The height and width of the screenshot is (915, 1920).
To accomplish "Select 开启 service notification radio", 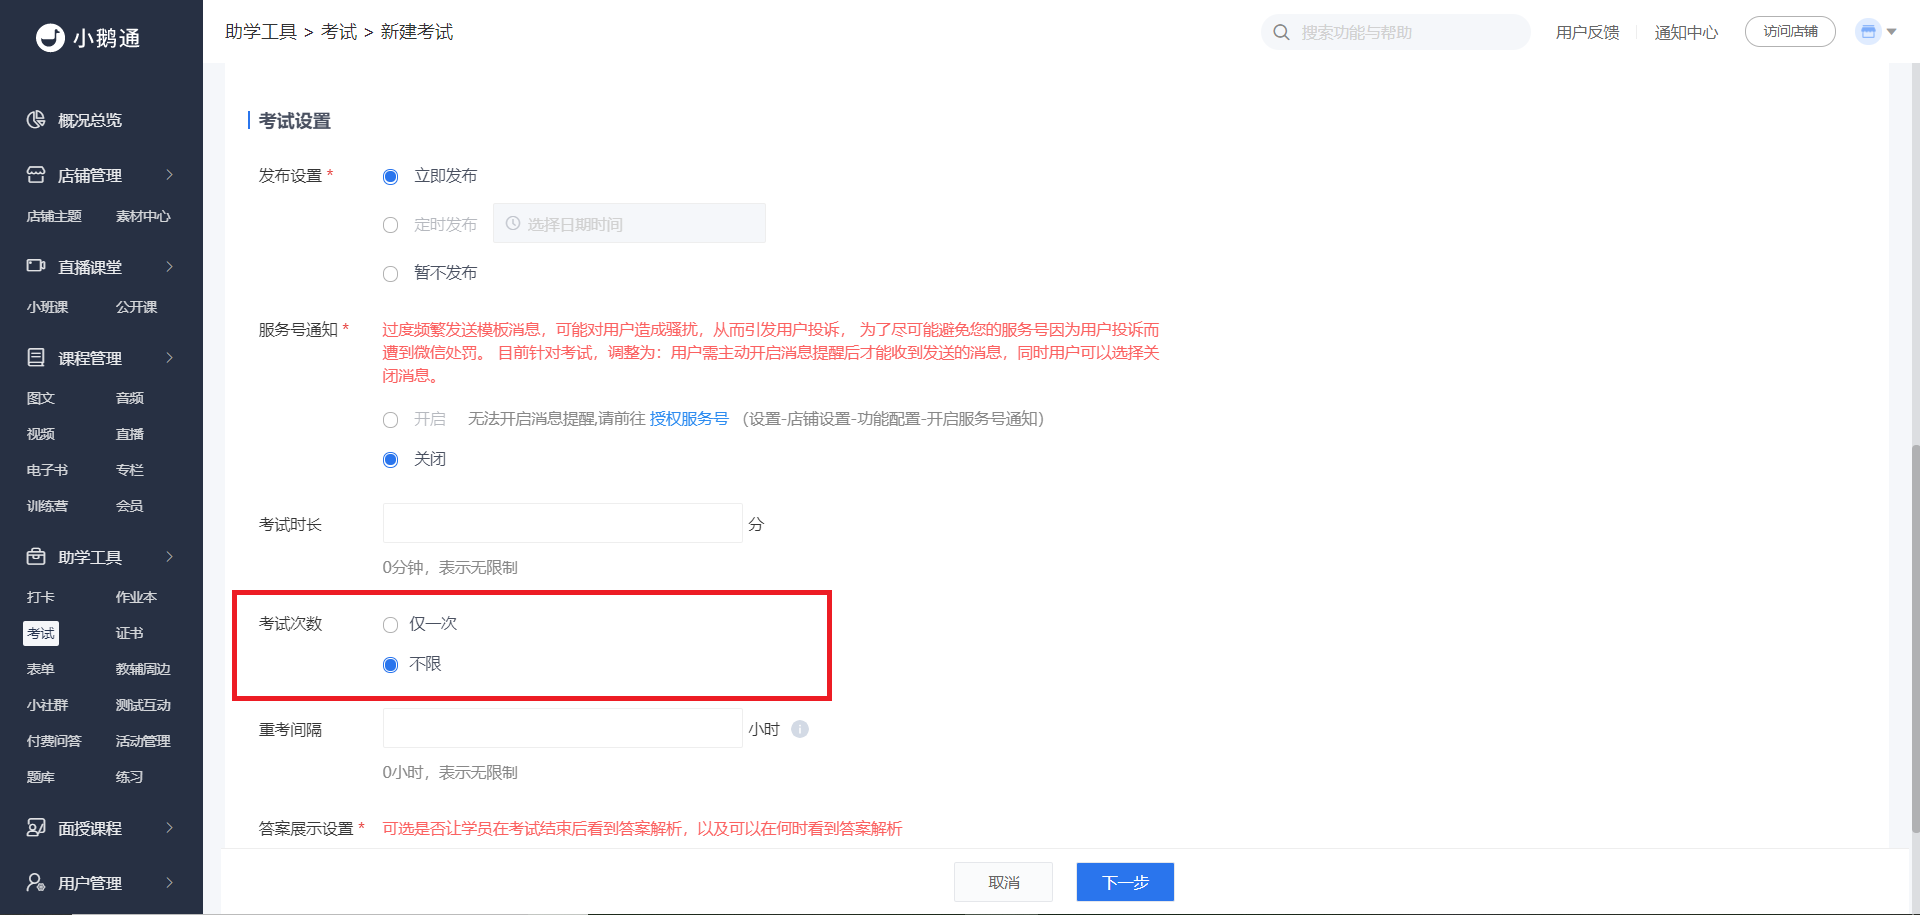I will 391,420.
